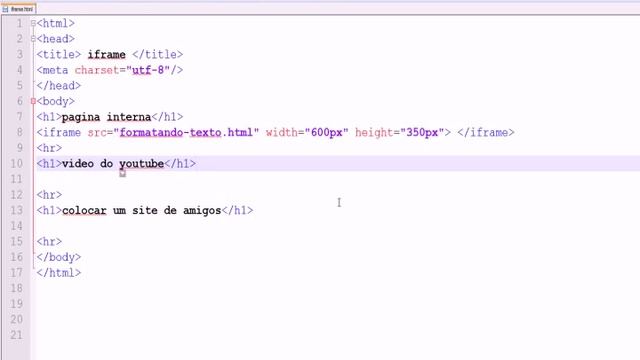The width and height of the screenshot is (640, 360).
Task: Click the <hr> tag on line 15
Action: click(49, 242)
